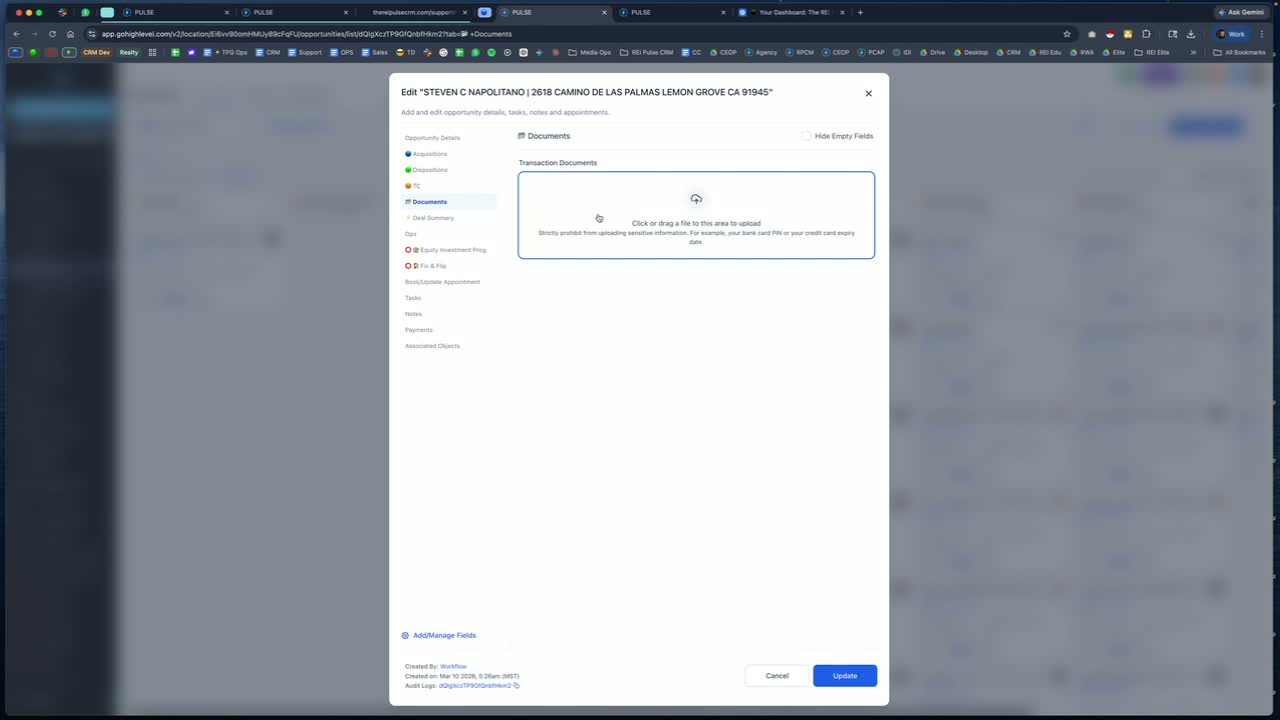Click the Add/Manage Fields gear icon
The height and width of the screenshot is (720, 1280).
click(x=405, y=635)
